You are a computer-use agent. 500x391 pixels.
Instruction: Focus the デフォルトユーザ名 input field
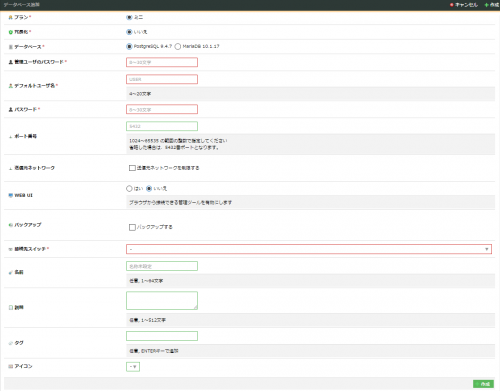162,79
